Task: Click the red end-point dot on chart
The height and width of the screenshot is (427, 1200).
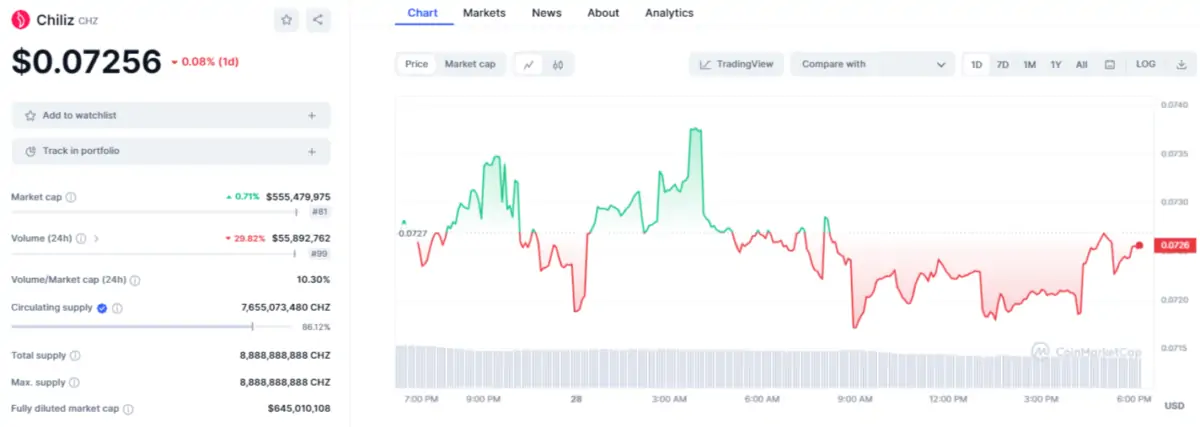Action: pyautogui.click(x=1139, y=245)
